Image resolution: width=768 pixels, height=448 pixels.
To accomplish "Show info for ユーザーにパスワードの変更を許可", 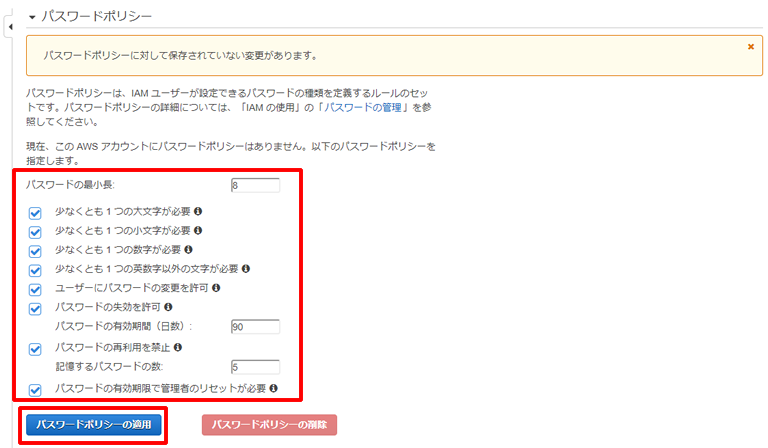I will 216,287.
